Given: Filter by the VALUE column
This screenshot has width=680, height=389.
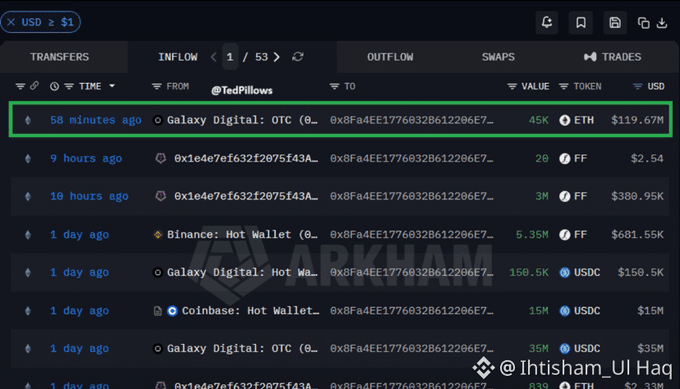Looking at the screenshot, I should tap(512, 86).
